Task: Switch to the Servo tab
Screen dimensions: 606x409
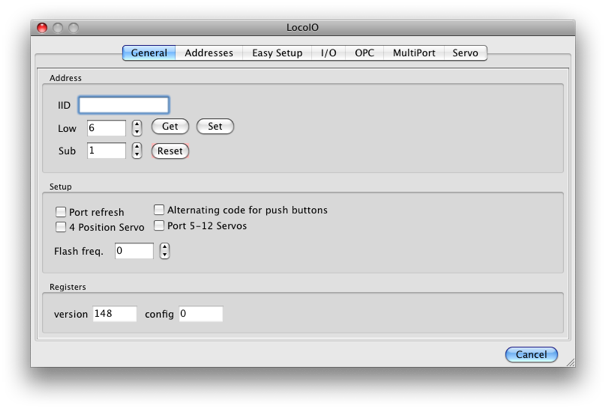Action: pos(465,53)
